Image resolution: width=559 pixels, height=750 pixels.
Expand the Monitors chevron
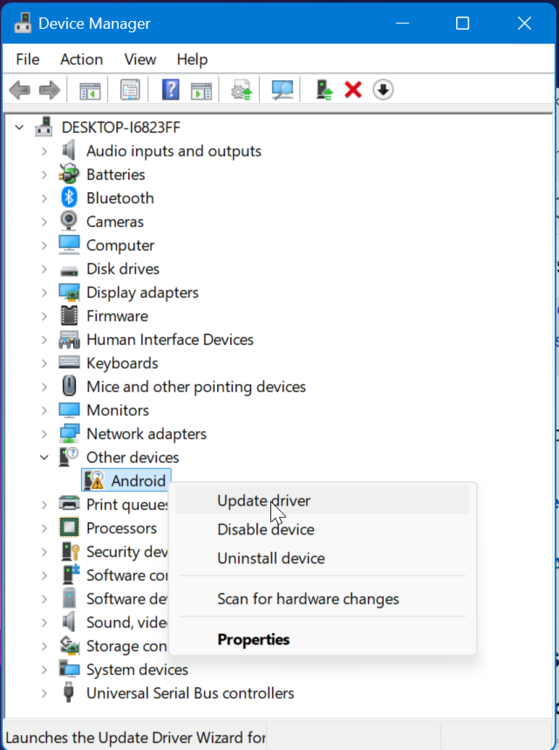(44, 410)
